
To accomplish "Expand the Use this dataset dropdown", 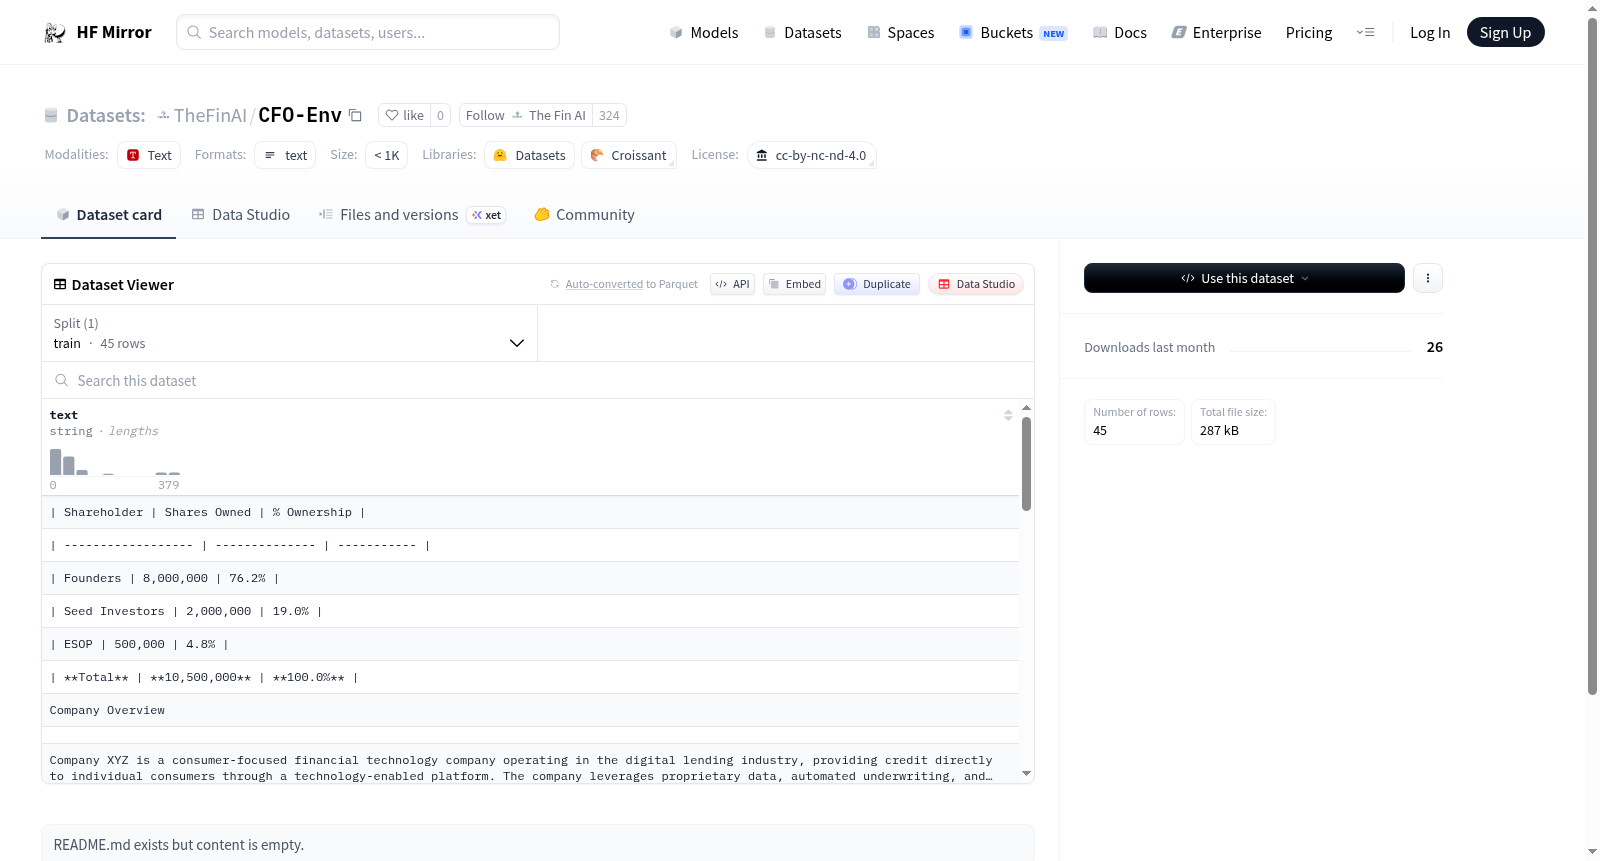I will pyautogui.click(x=1244, y=278).
